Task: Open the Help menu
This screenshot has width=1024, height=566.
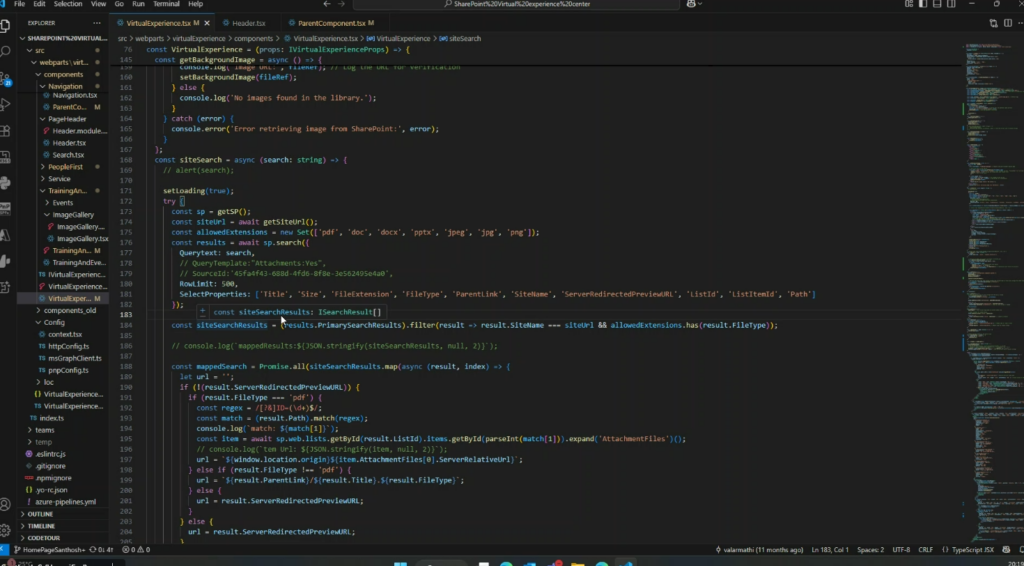Action: tap(195, 4)
